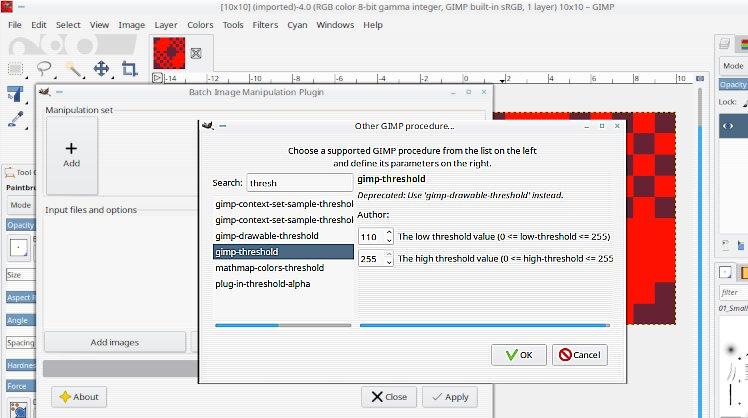Click the new layer icon below layer list
748x418 pixels.
(725, 245)
